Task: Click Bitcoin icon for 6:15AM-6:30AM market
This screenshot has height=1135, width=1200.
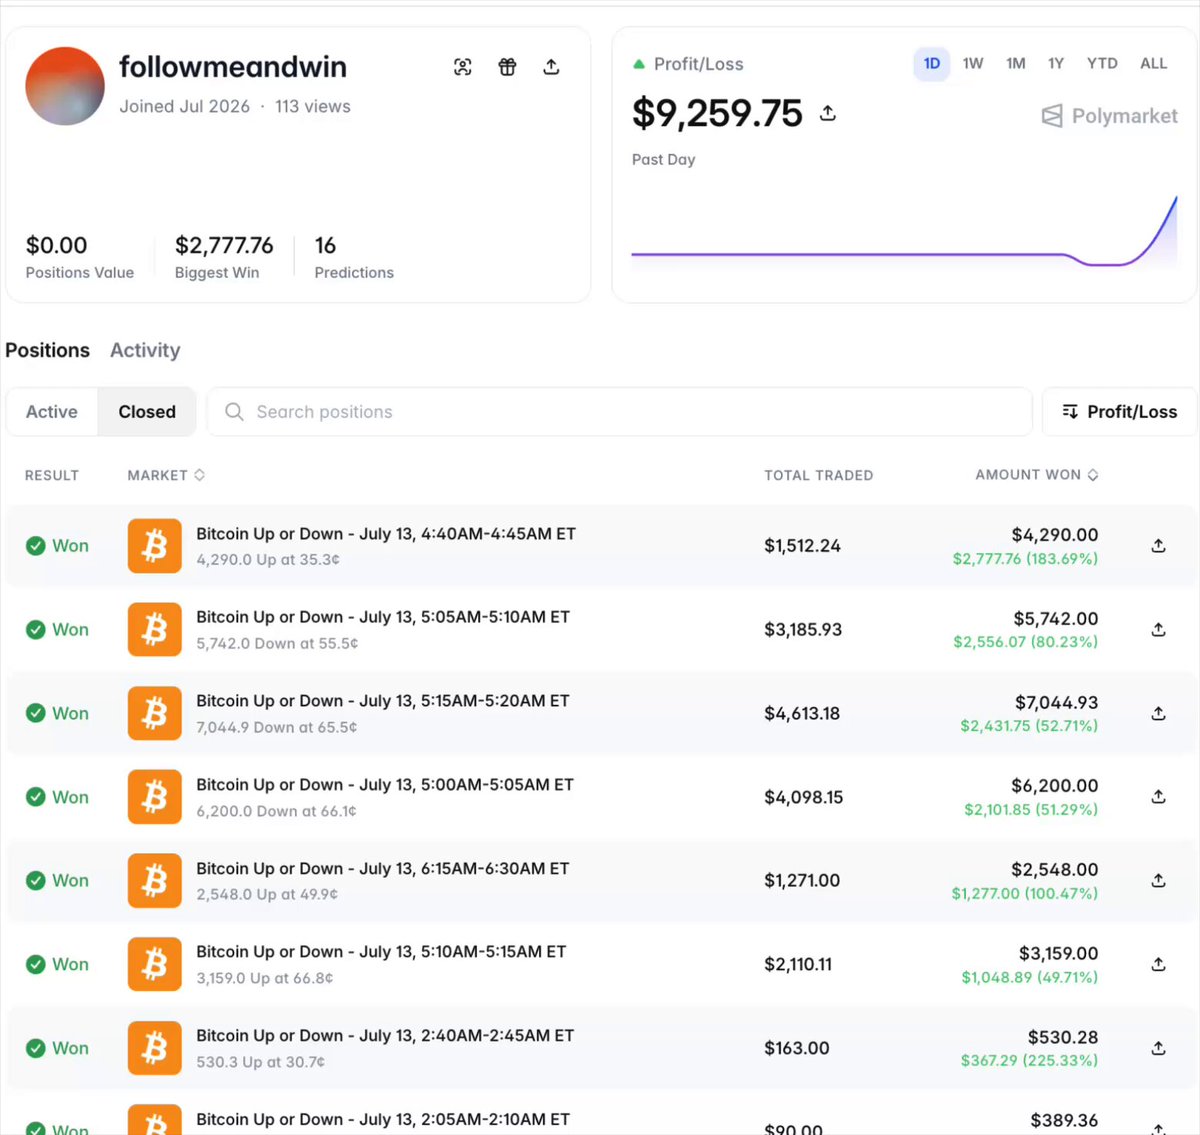Action: pos(155,881)
